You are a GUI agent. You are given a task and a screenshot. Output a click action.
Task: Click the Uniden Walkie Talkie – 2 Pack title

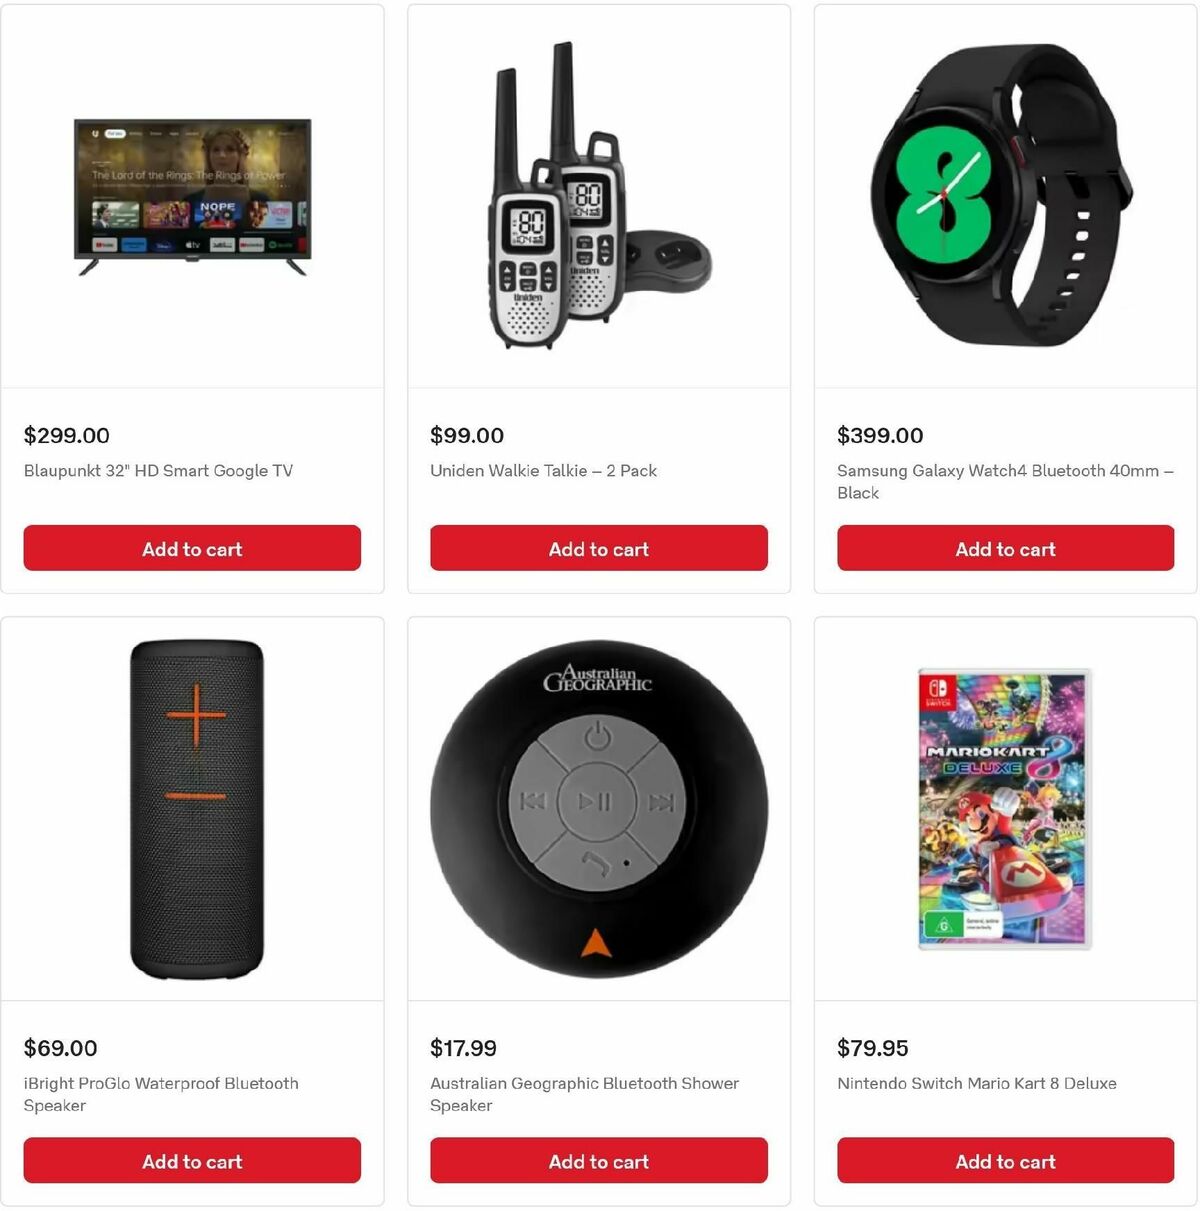[543, 470]
